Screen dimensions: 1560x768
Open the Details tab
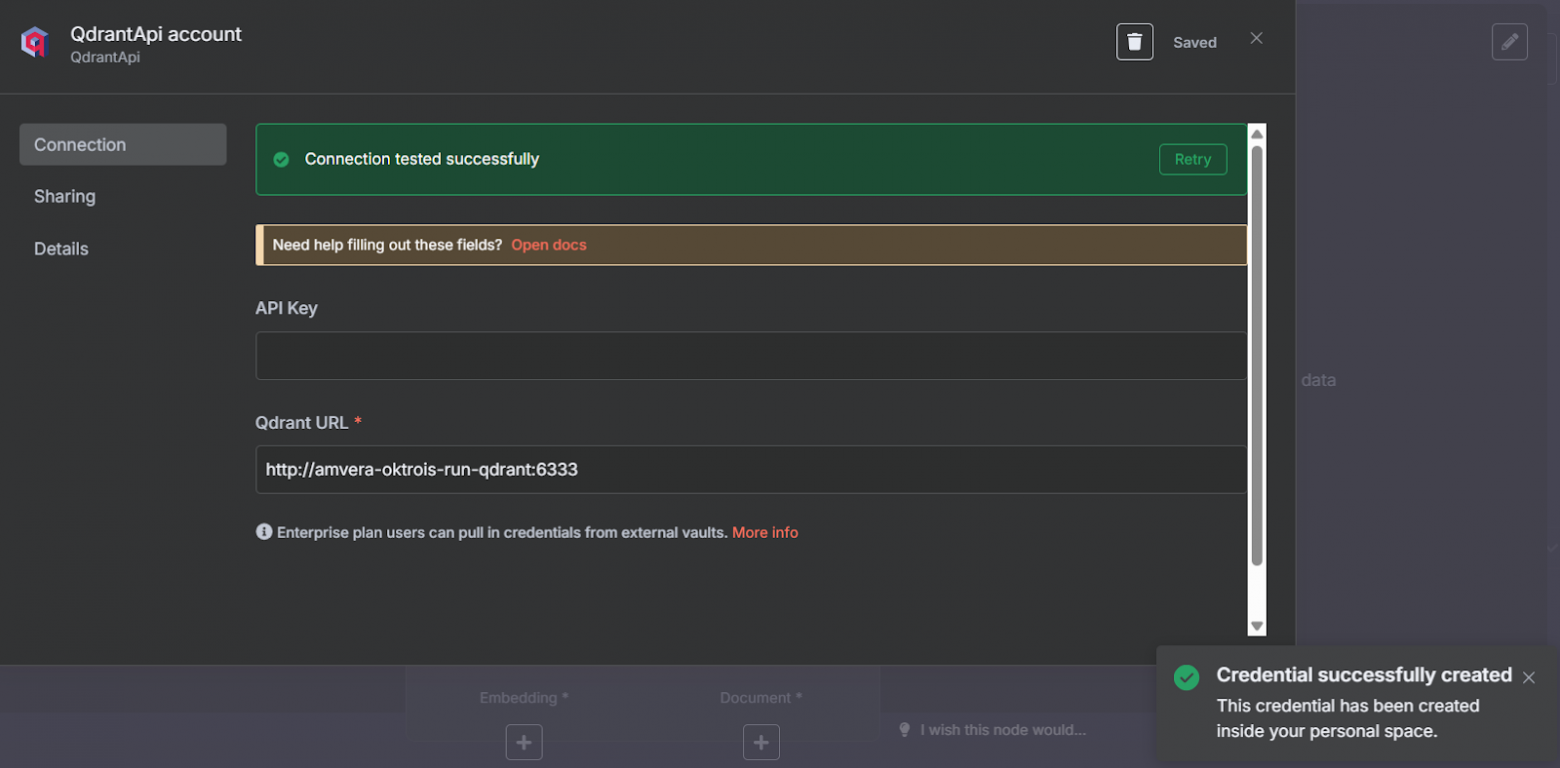(x=61, y=249)
